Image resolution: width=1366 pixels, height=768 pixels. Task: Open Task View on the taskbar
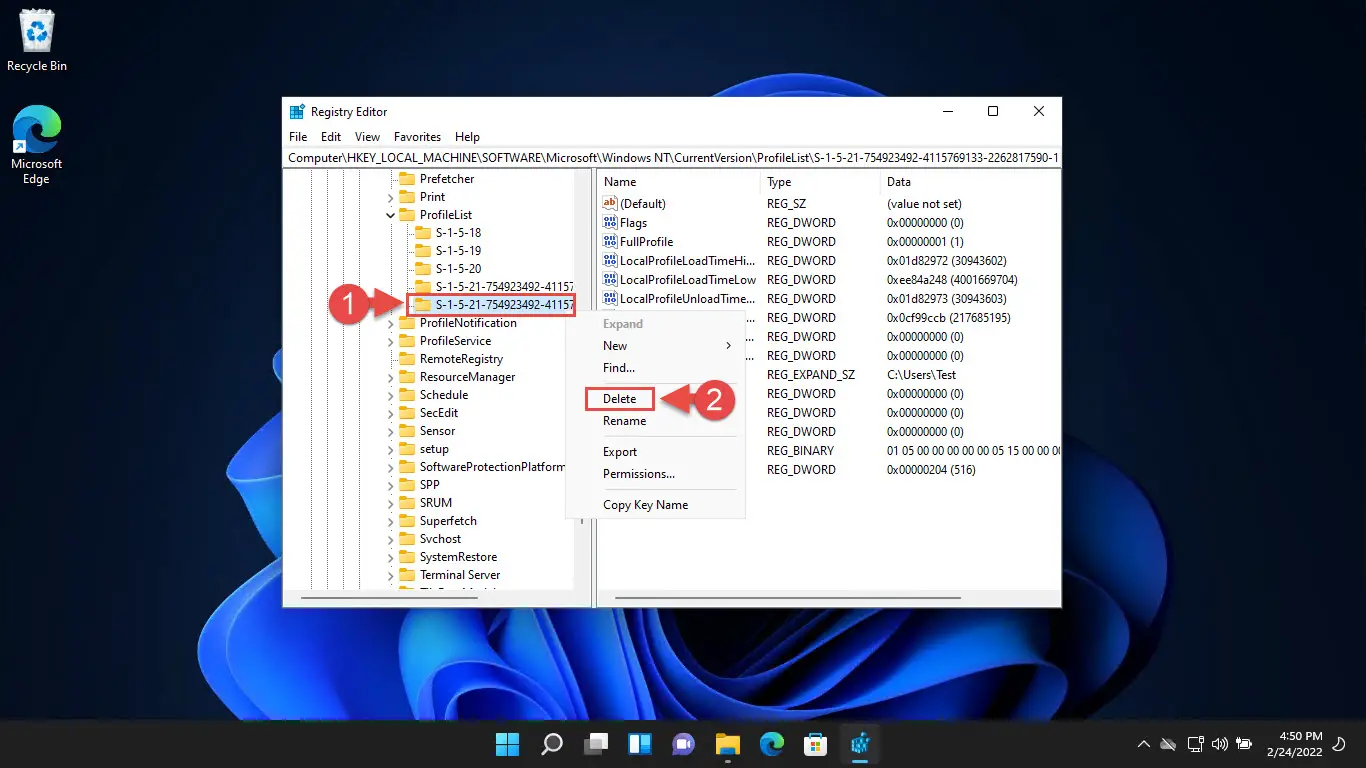596,744
